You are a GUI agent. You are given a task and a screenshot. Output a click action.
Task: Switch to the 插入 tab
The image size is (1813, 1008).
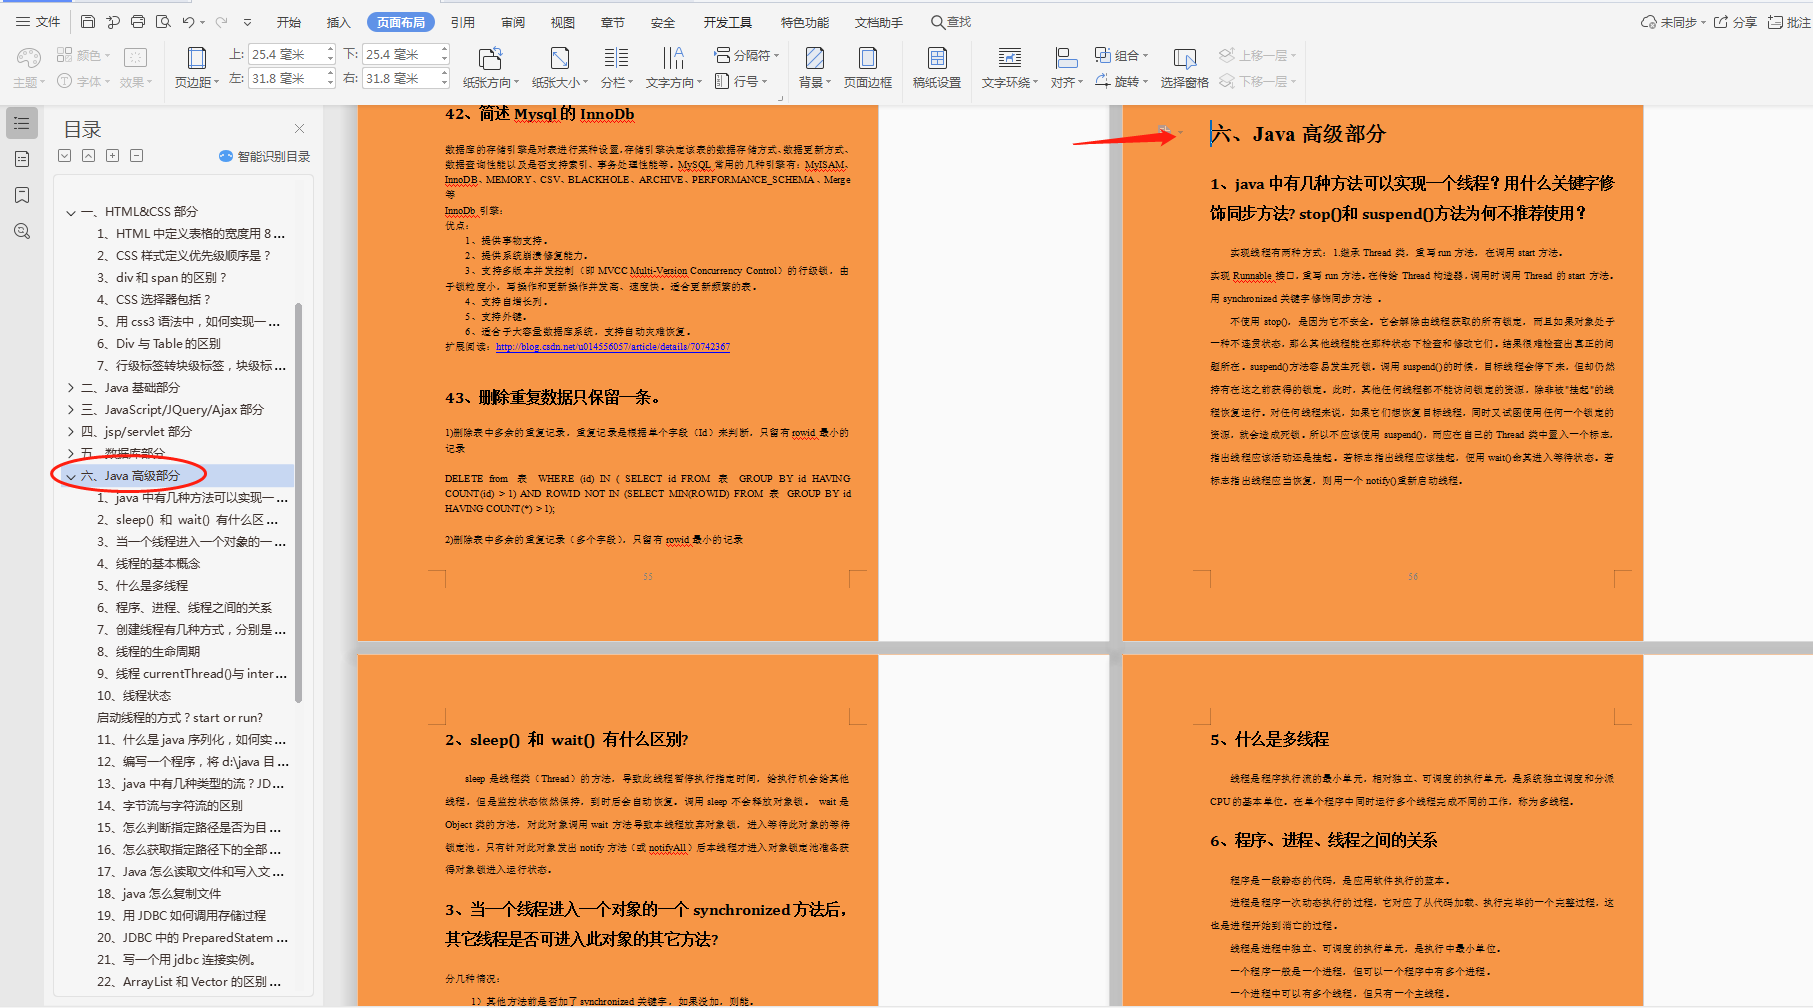tap(339, 22)
